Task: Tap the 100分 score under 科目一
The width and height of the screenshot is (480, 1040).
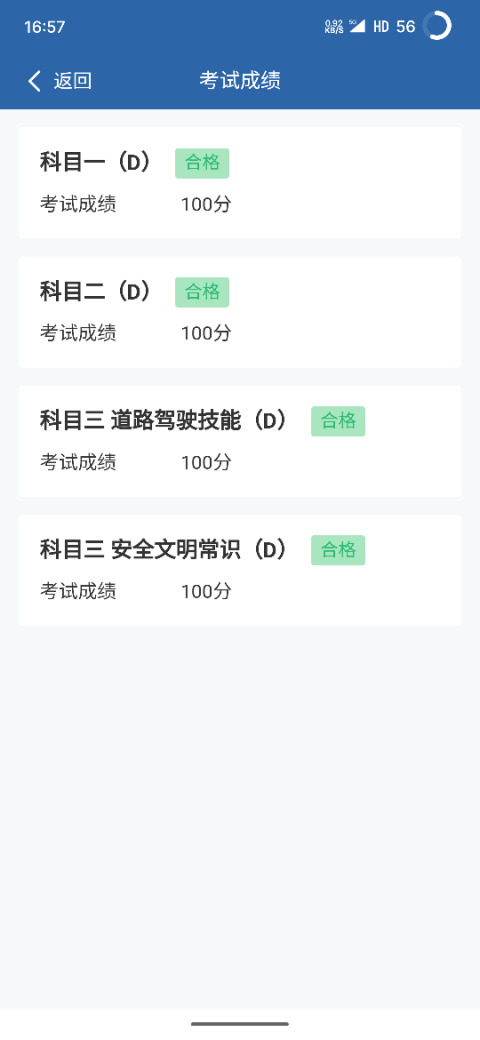Action: (x=206, y=204)
